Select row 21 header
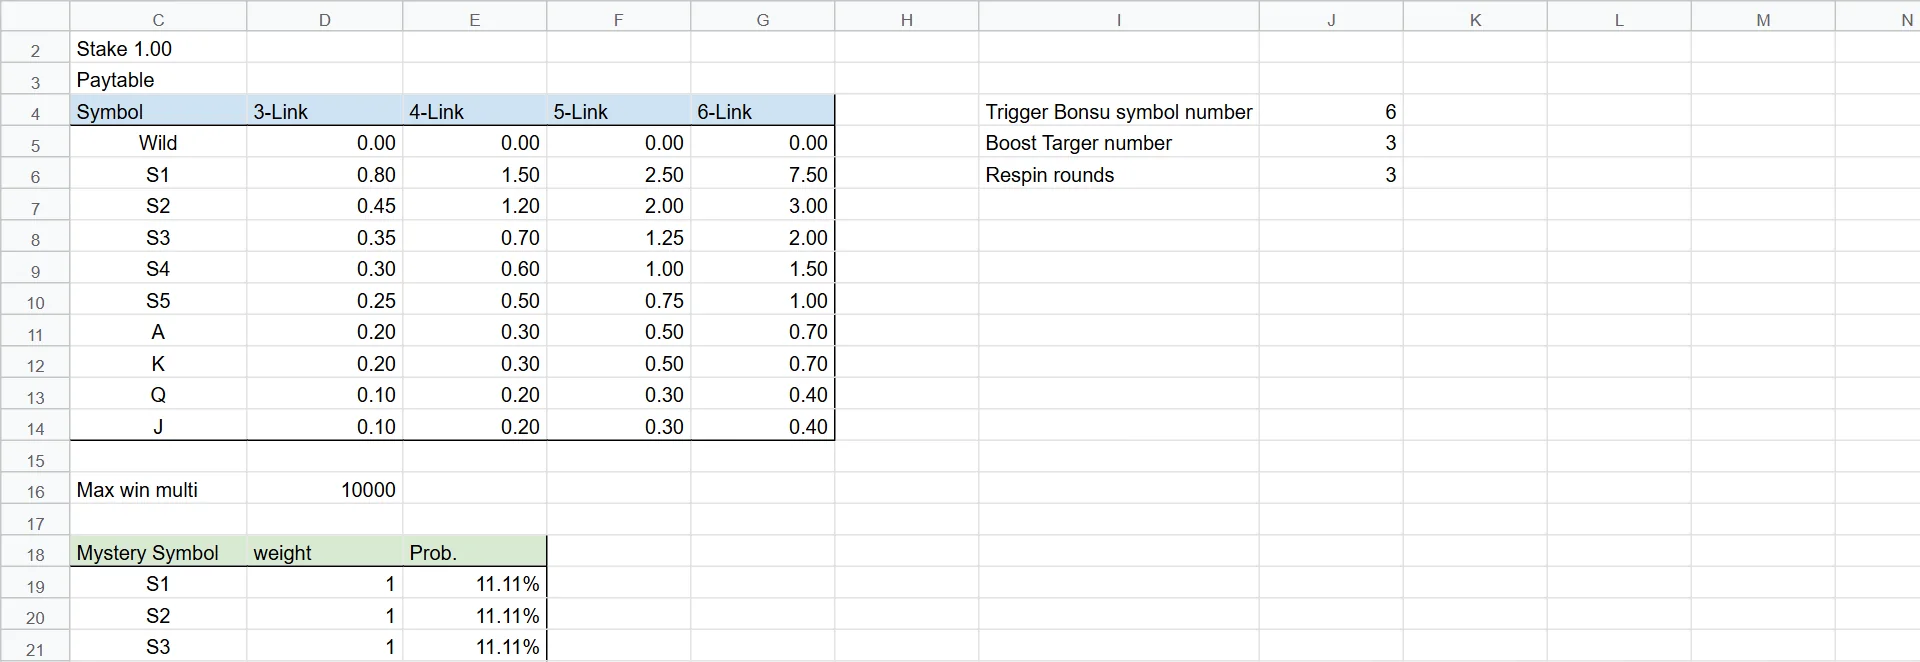Image resolution: width=1920 pixels, height=662 pixels. click(x=35, y=647)
